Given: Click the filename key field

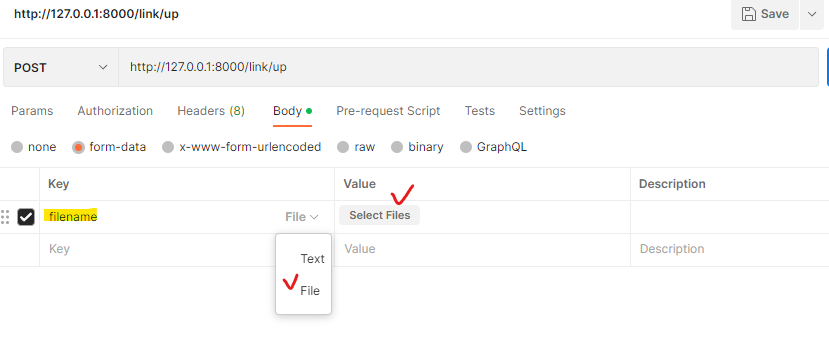Looking at the screenshot, I should pyautogui.click(x=73, y=217).
